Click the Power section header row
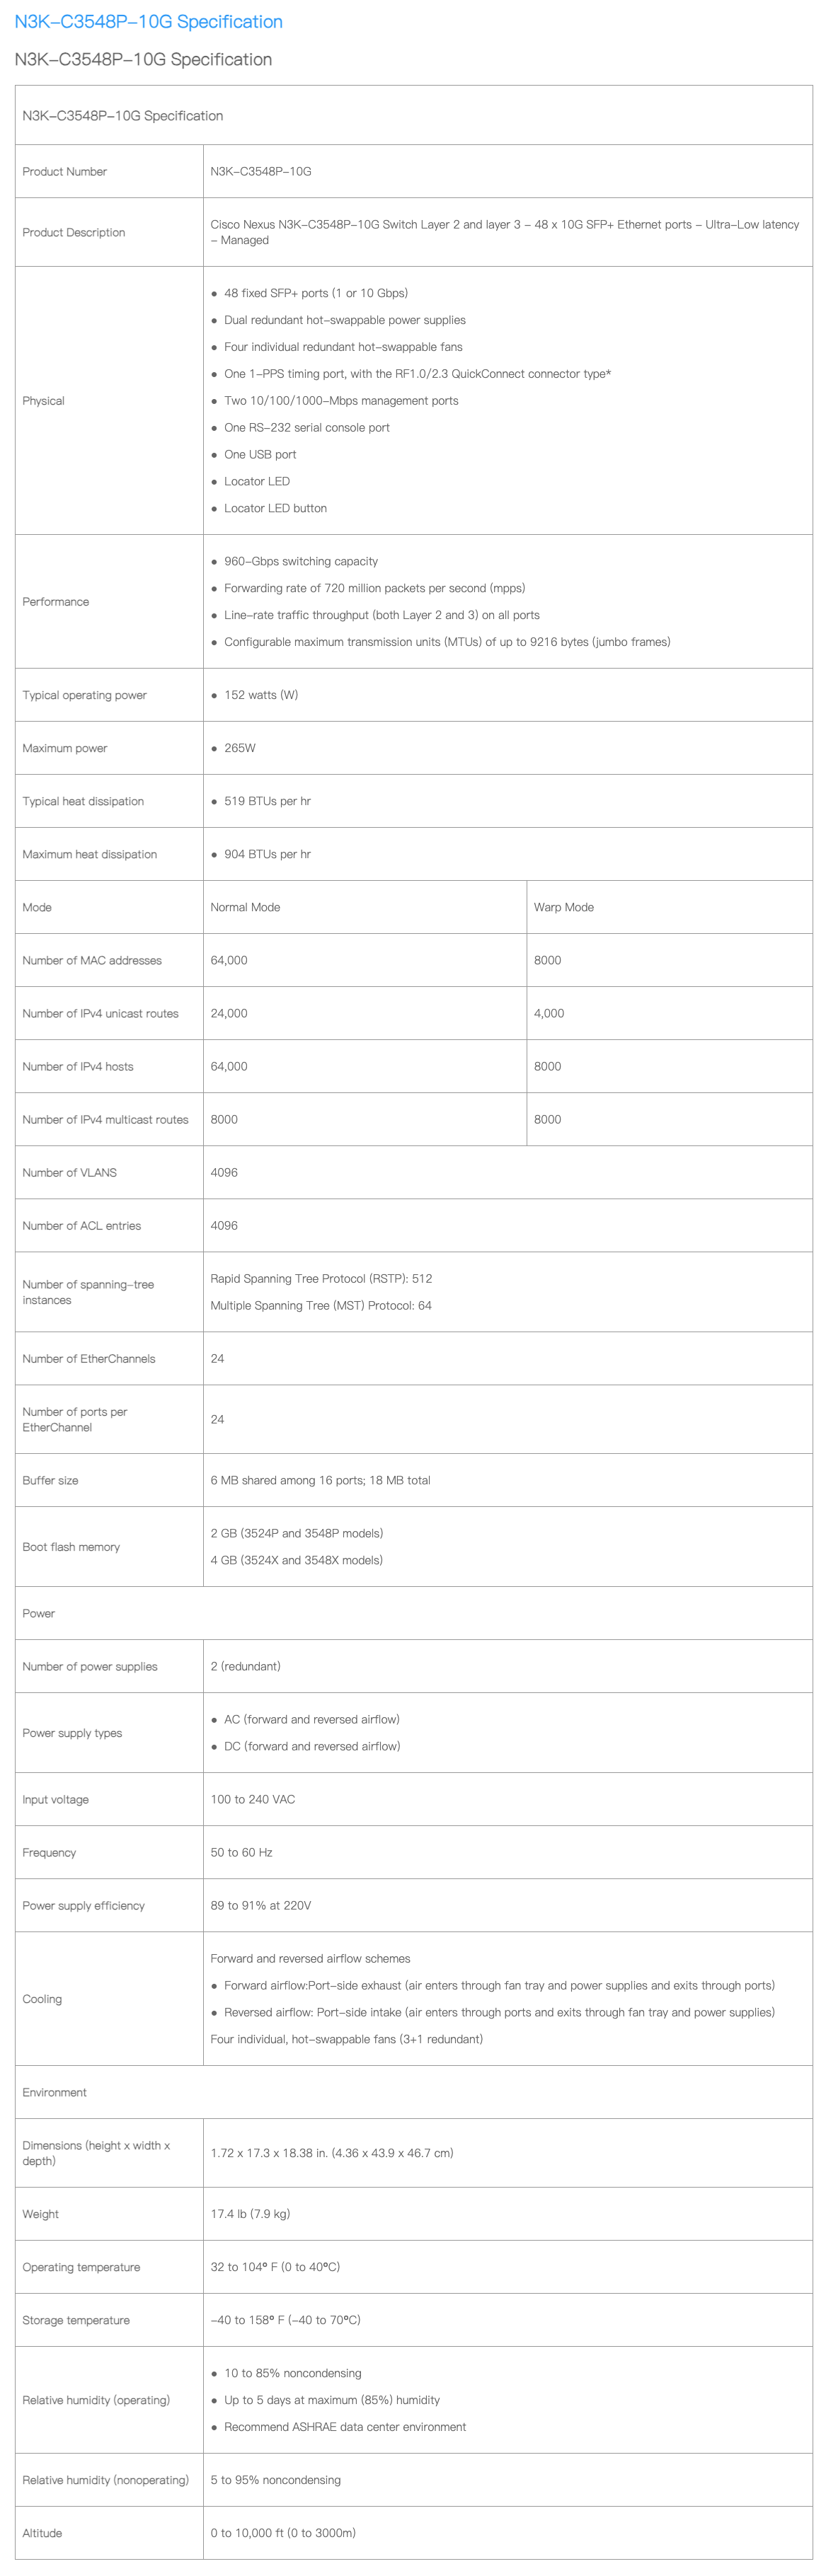This screenshot has width=826, height=2576. (39, 1614)
